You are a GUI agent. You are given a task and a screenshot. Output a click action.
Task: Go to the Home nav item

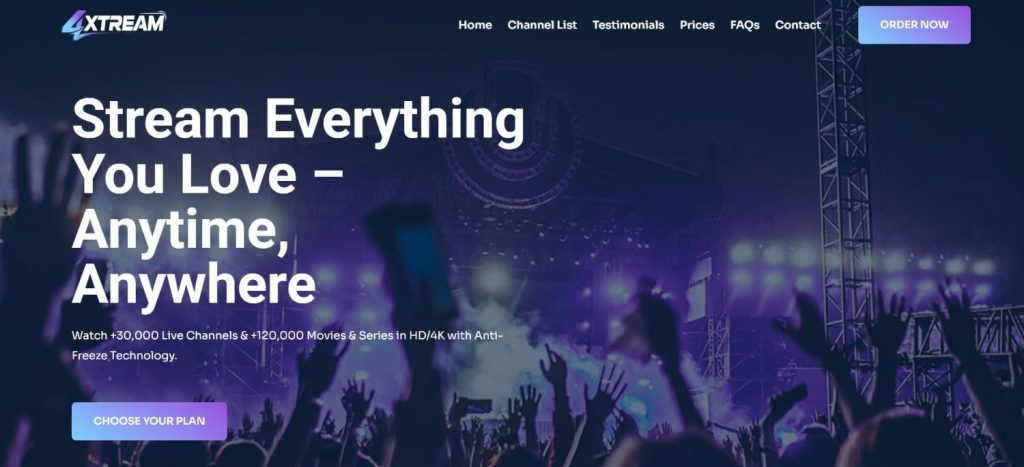tap(475, 25)
